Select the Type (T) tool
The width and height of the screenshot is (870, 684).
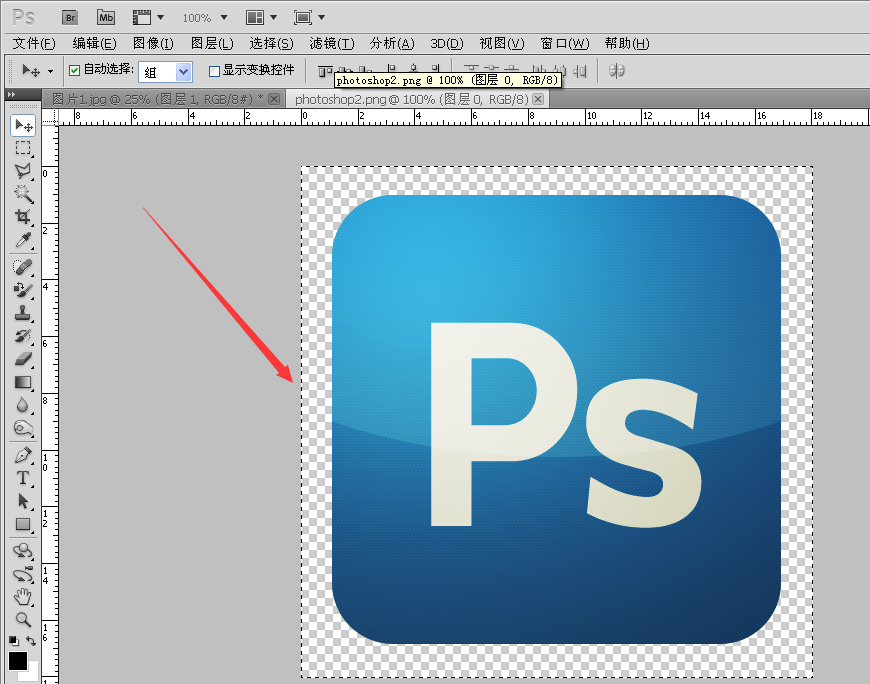click(x=23, y=478)
